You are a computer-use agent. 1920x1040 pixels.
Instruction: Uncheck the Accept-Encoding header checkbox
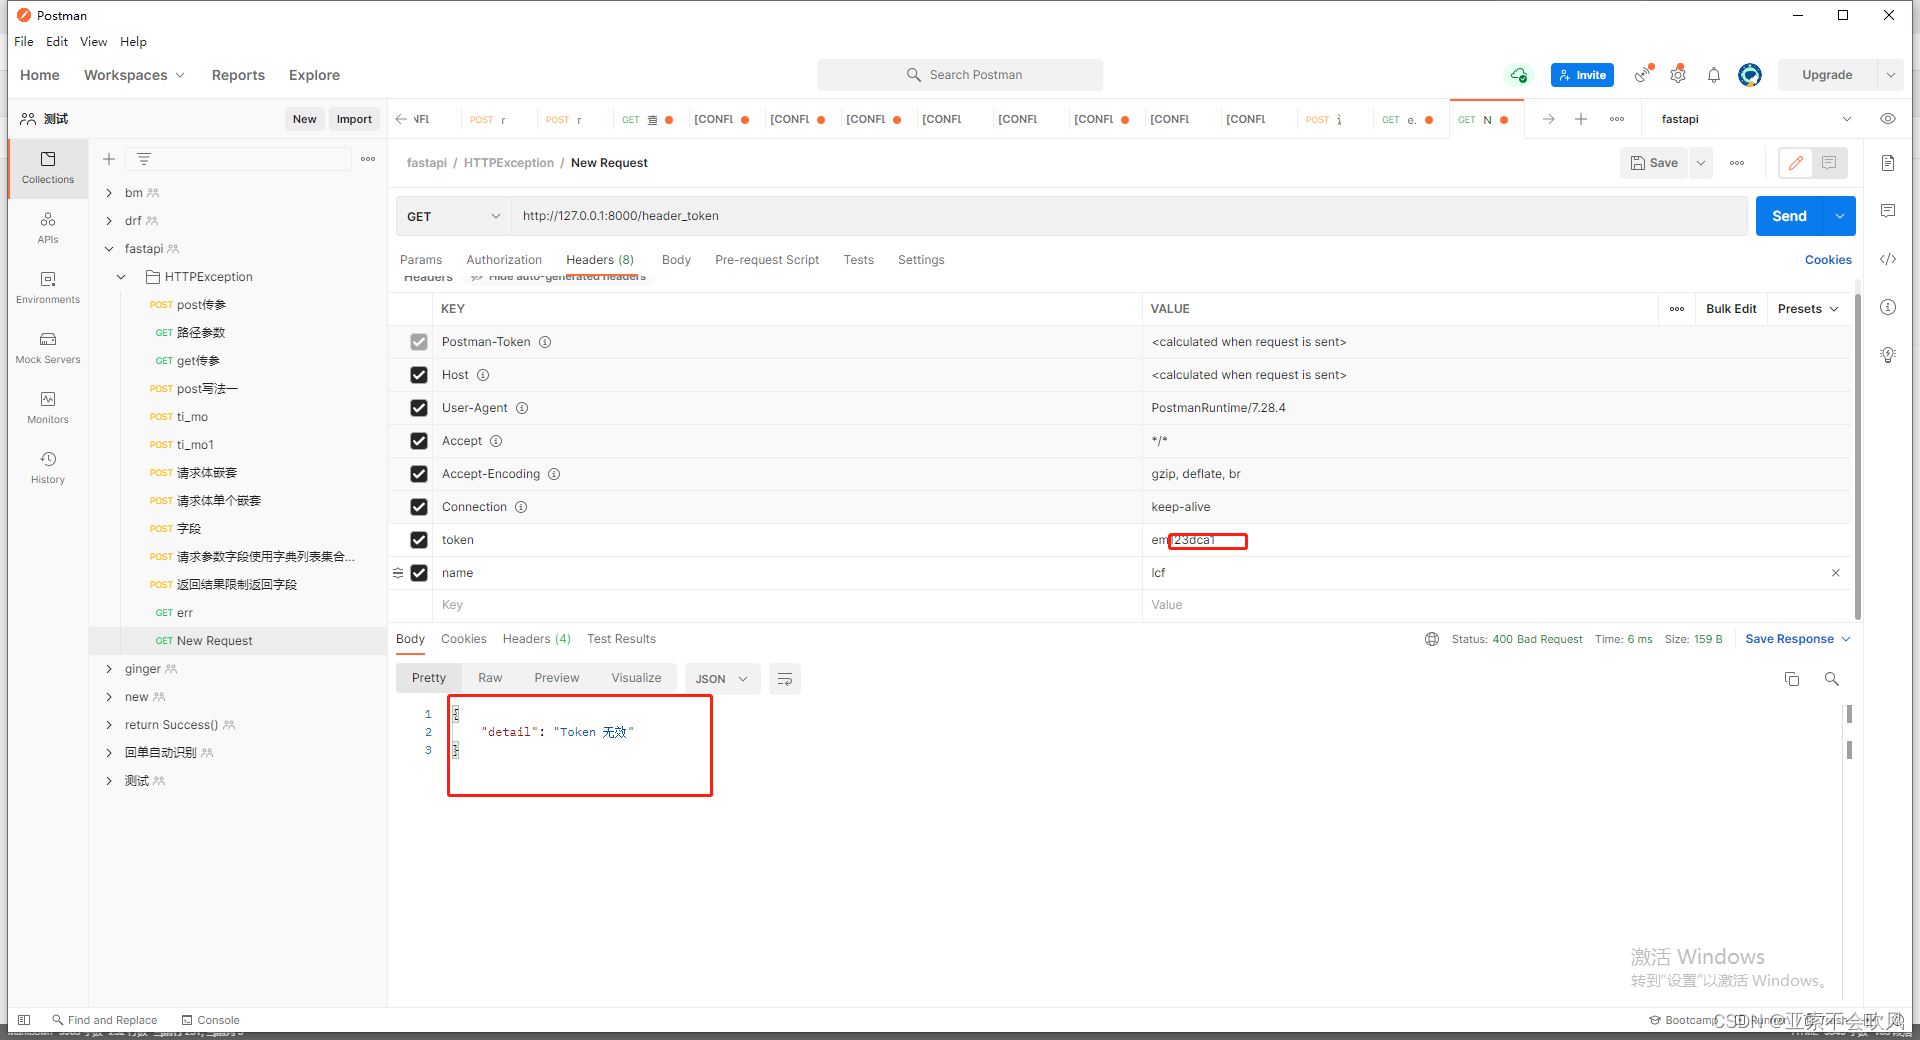point(419,474)
